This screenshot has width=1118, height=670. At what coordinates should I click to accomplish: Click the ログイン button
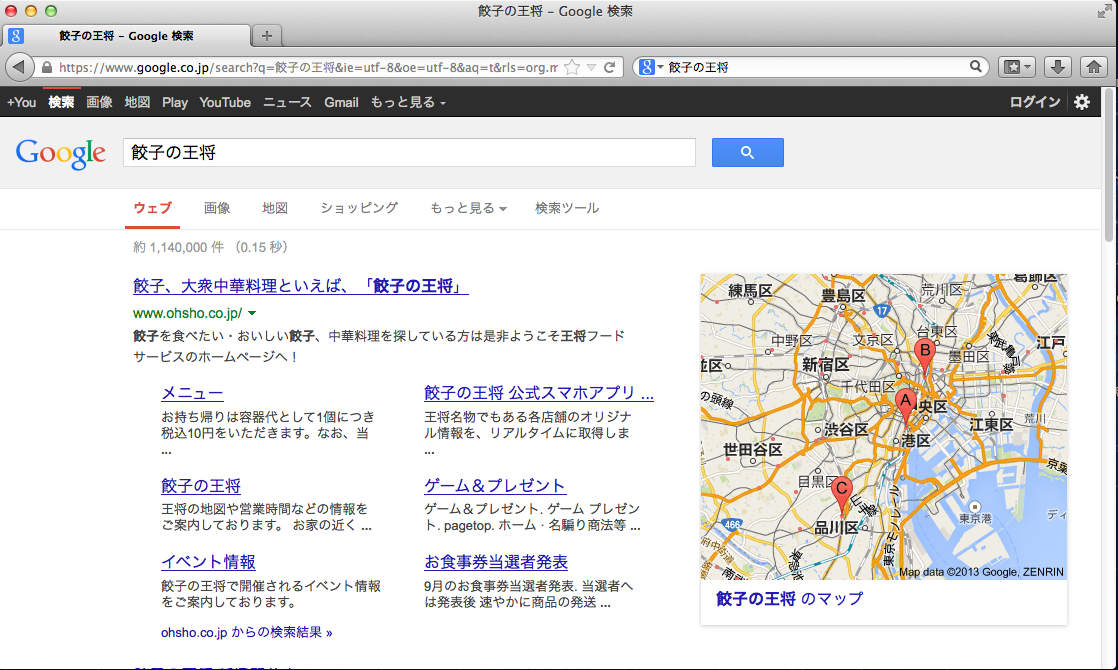click(x=1035, y=102)
